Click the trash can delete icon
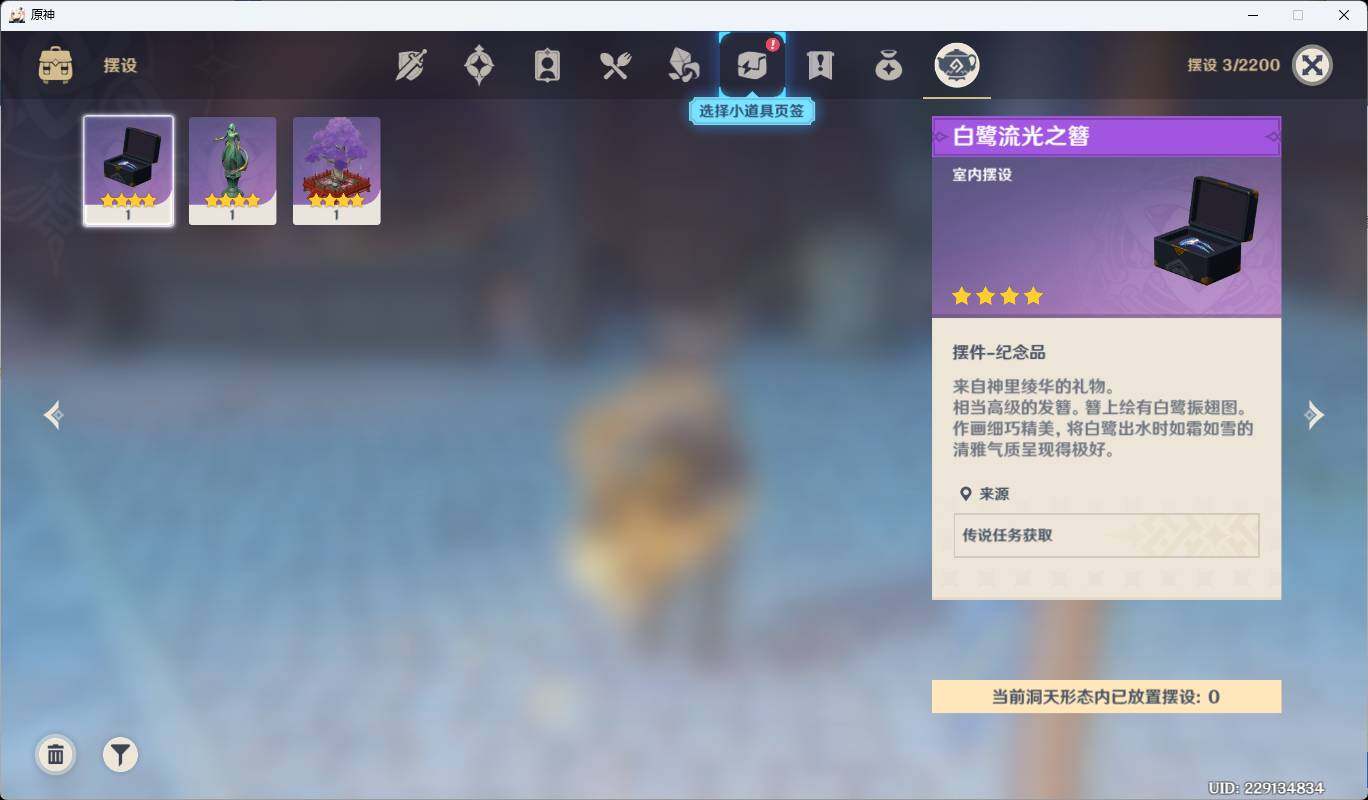1368x800 pixels. point(56,754)
